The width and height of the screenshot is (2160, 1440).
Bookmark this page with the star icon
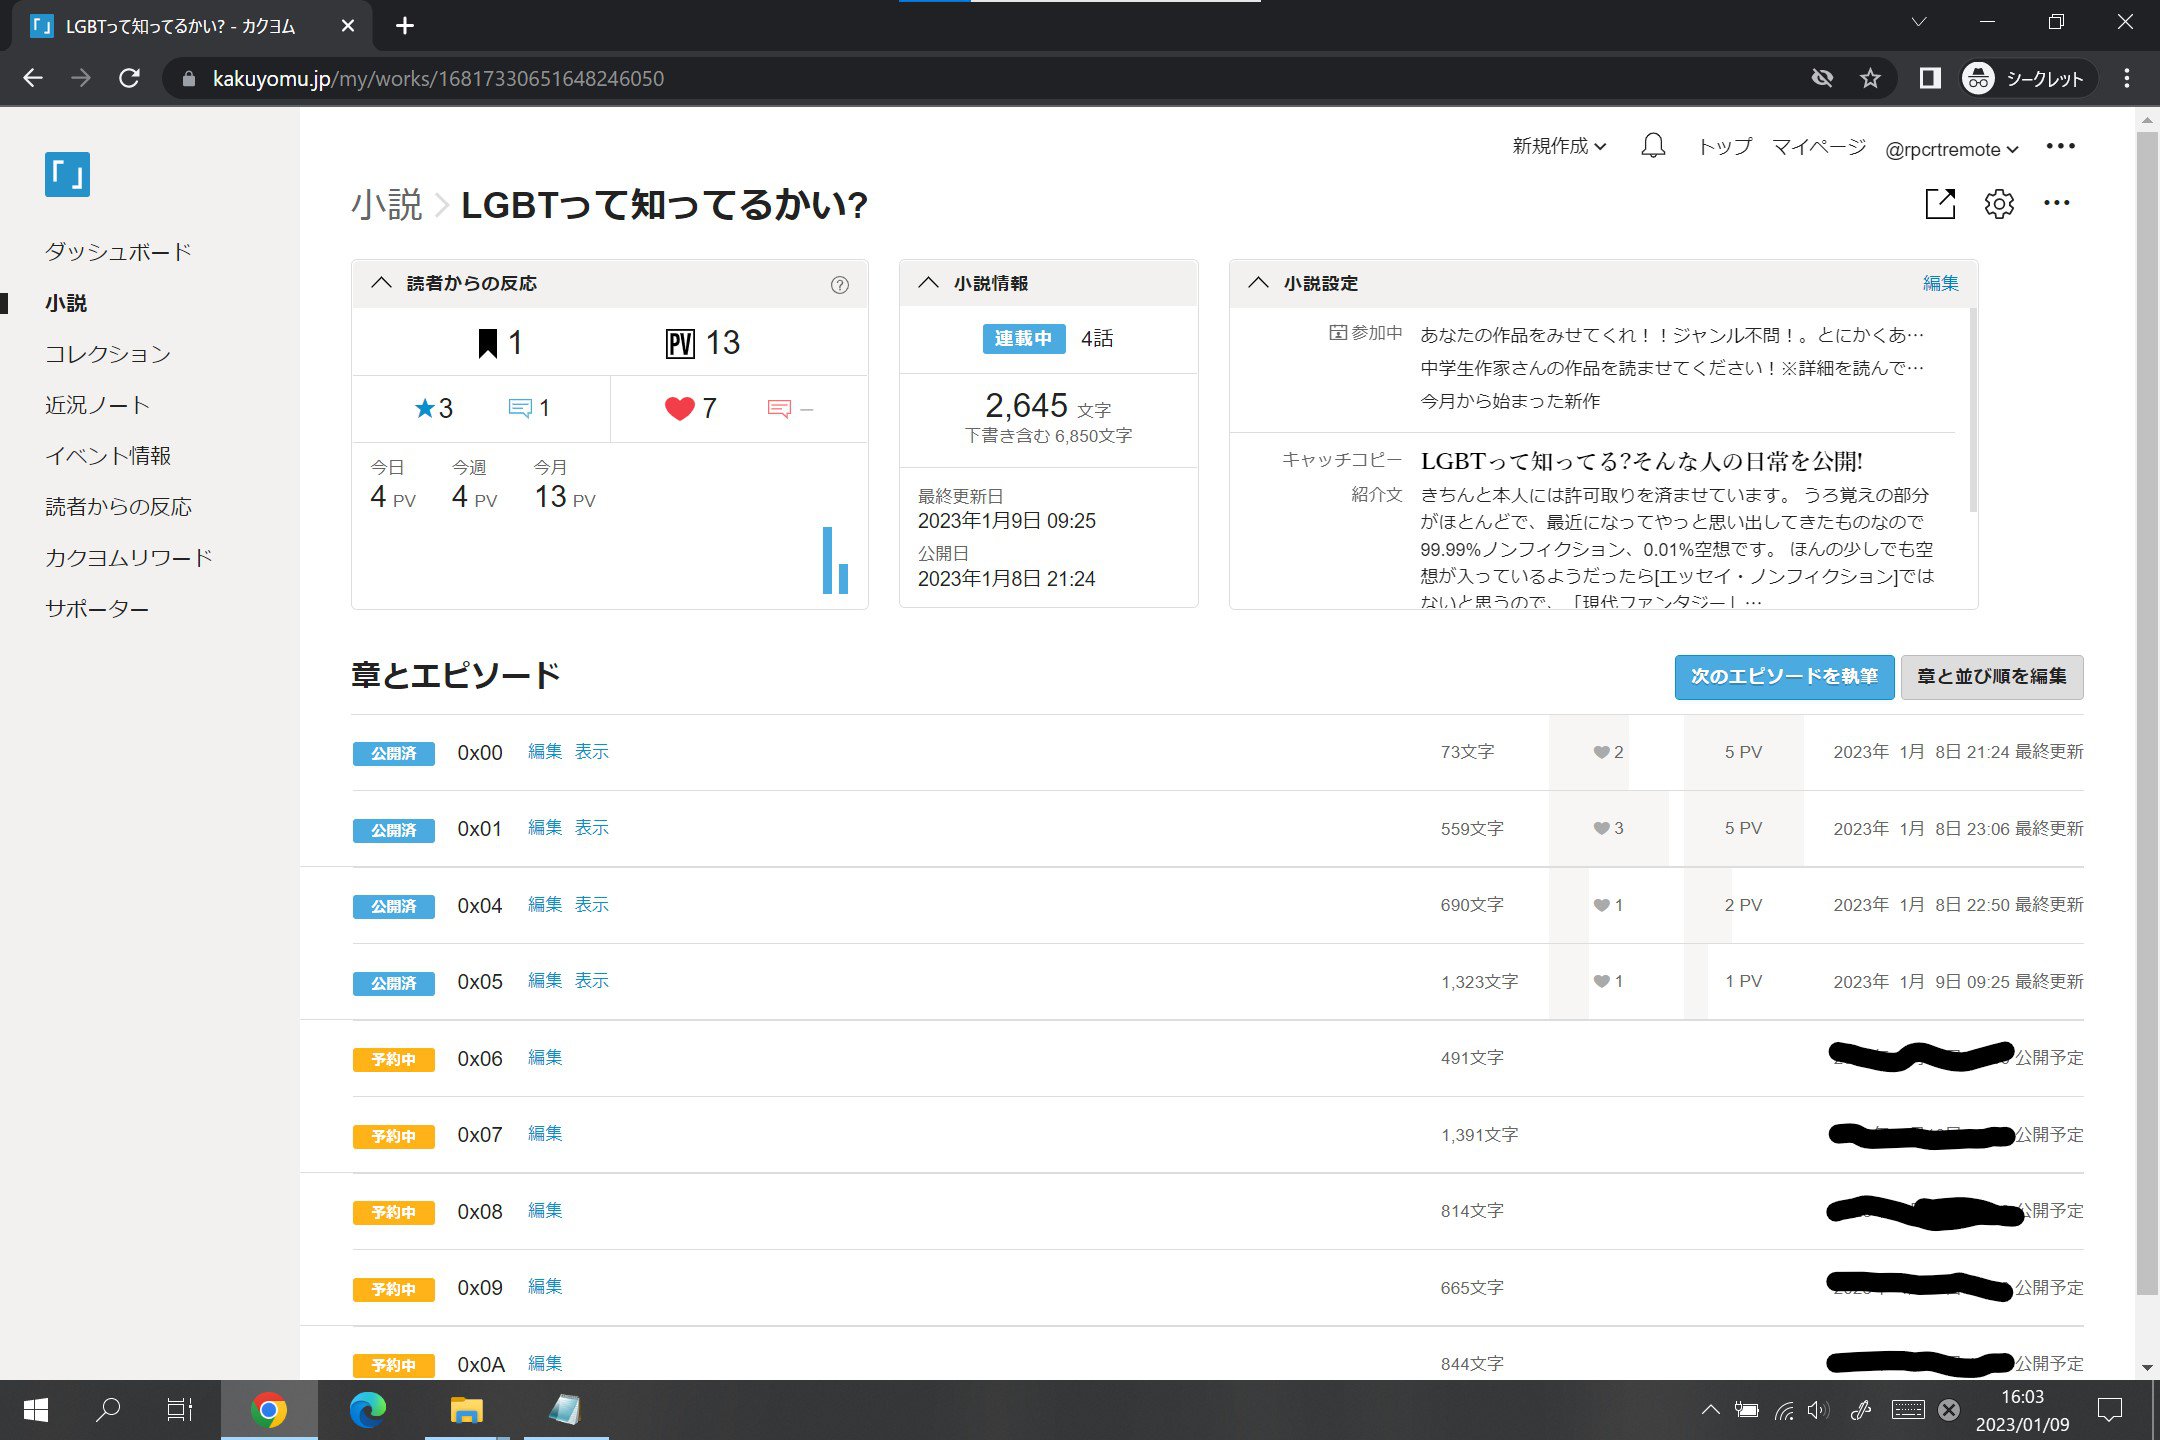click(1870, 78)
